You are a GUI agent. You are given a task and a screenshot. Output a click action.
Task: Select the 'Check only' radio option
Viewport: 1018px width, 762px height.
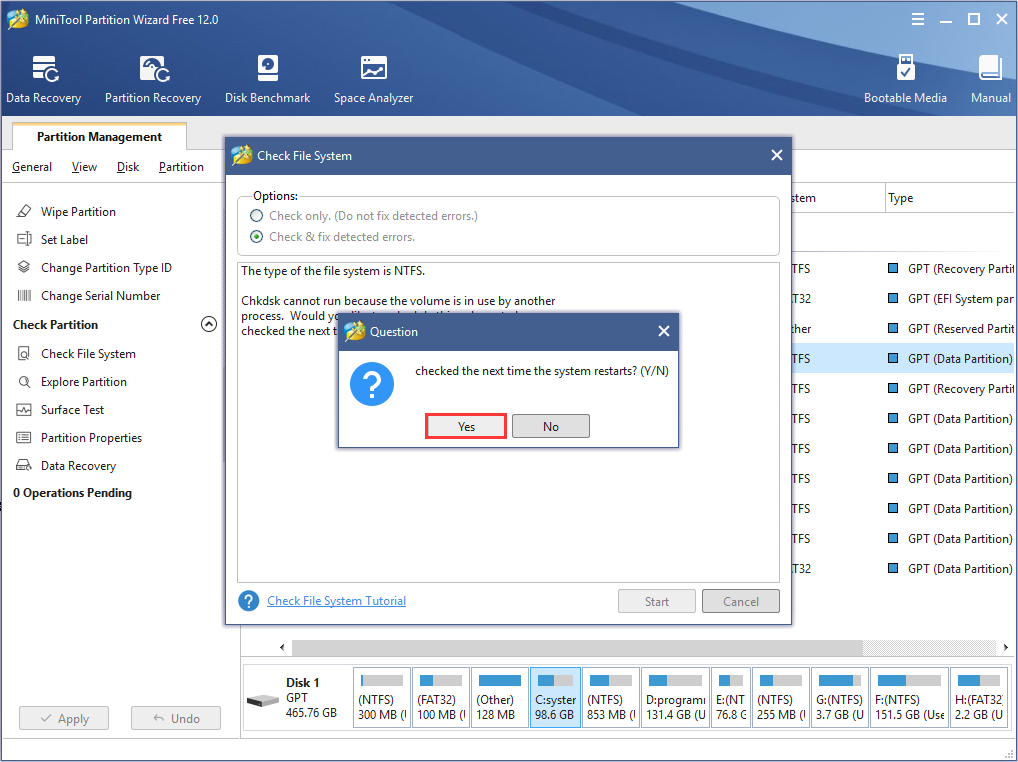pyautogui.click(x=257, y=216)
